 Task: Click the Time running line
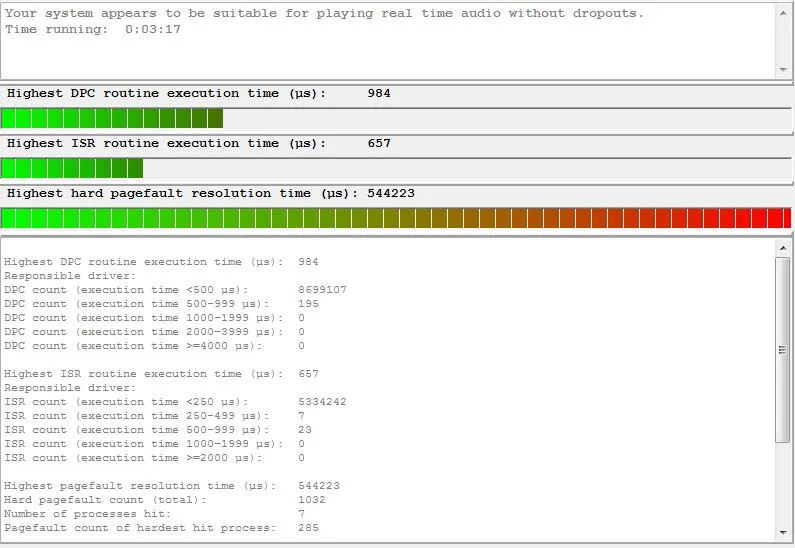(x=93, y=29)
